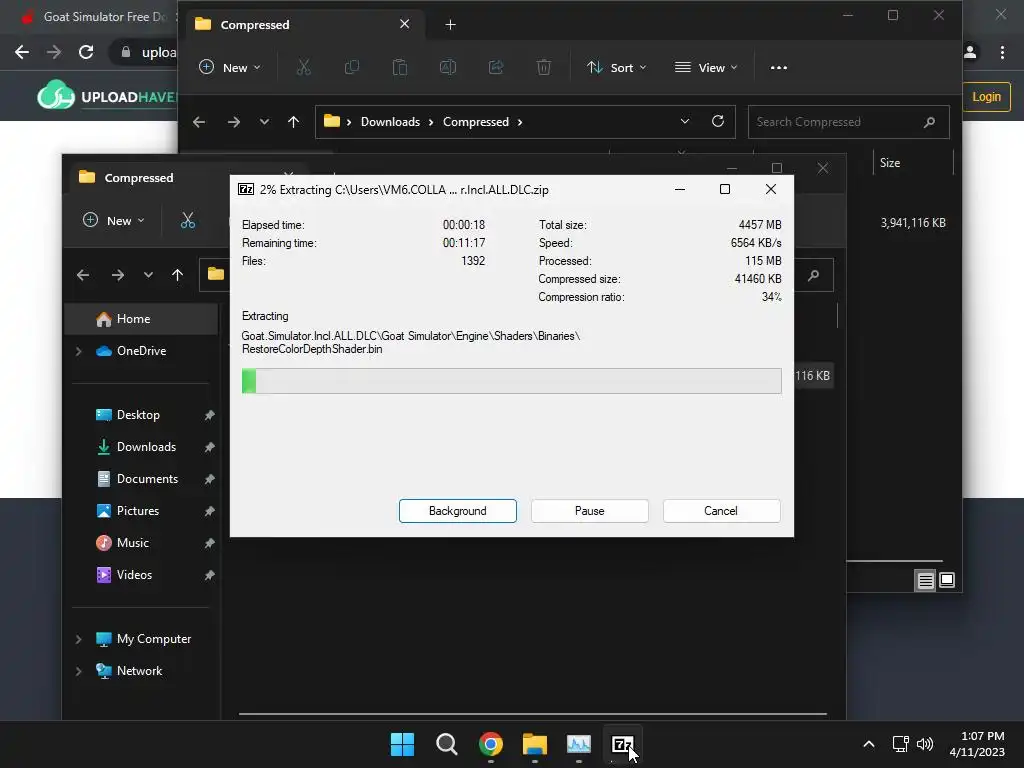The image size is (1024, 768).
Task: Pause the 7-Zip extraction
Action: coord(589,511)
